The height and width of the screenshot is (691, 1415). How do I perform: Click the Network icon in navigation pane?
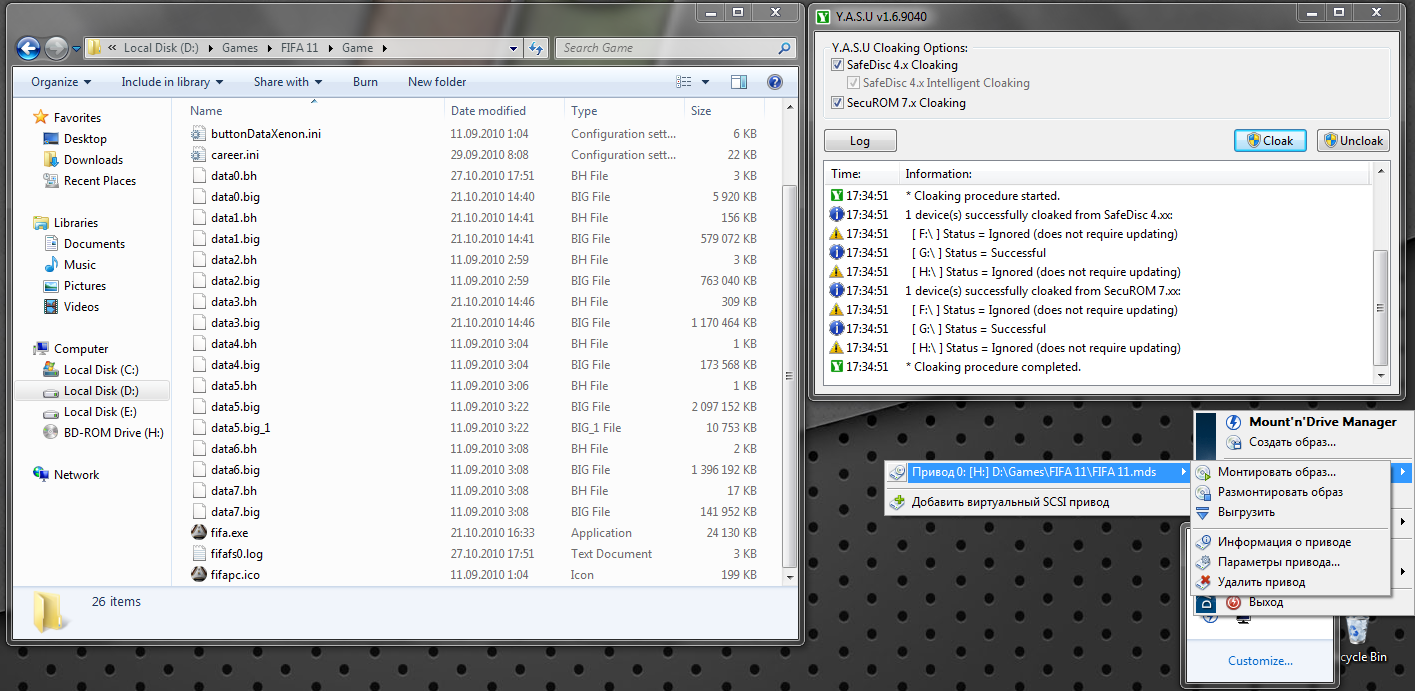tap(40, 475)
